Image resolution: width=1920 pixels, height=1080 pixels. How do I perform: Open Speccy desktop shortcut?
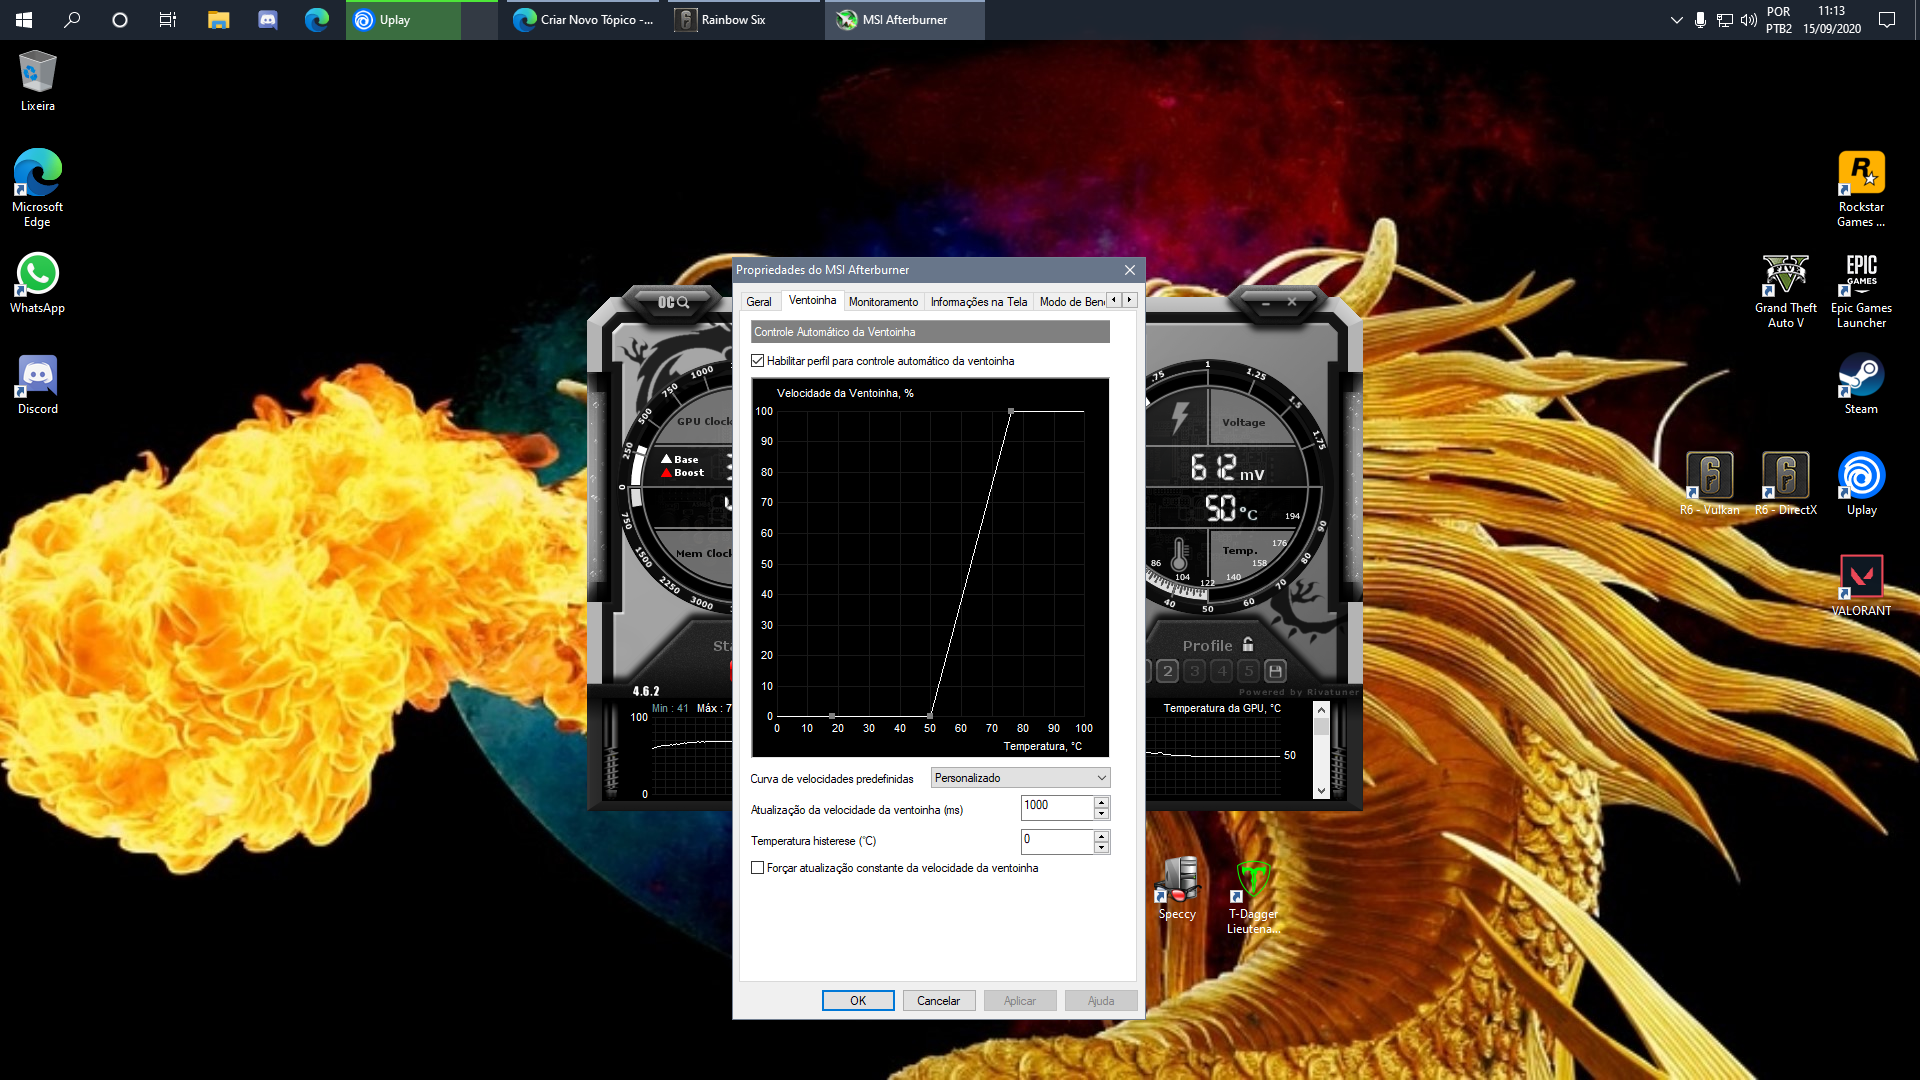(1177, 889)
